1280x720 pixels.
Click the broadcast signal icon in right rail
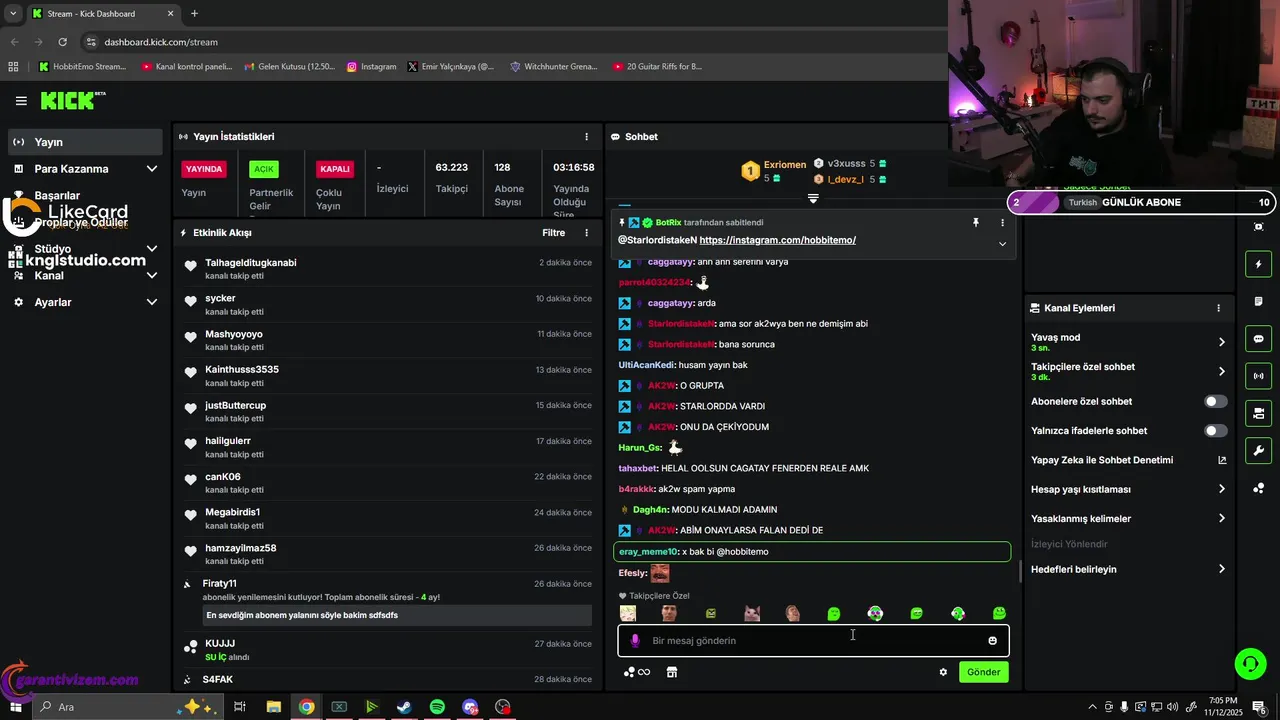[x=1258, y=376]
